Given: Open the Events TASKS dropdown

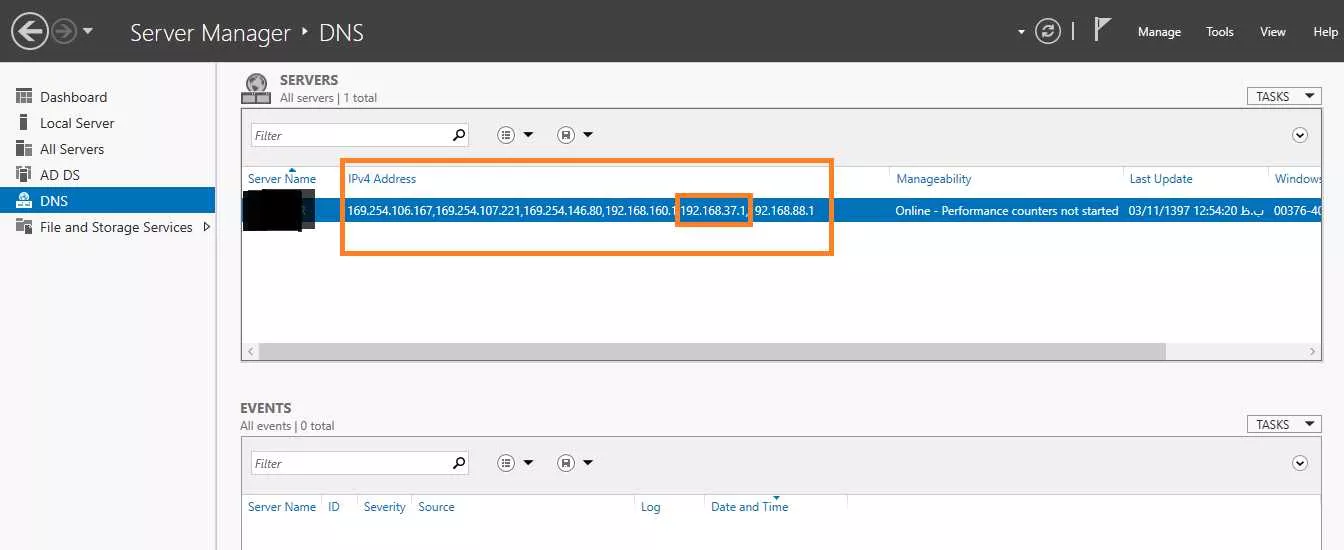Looking at the screenshot, I should 1283,424.
